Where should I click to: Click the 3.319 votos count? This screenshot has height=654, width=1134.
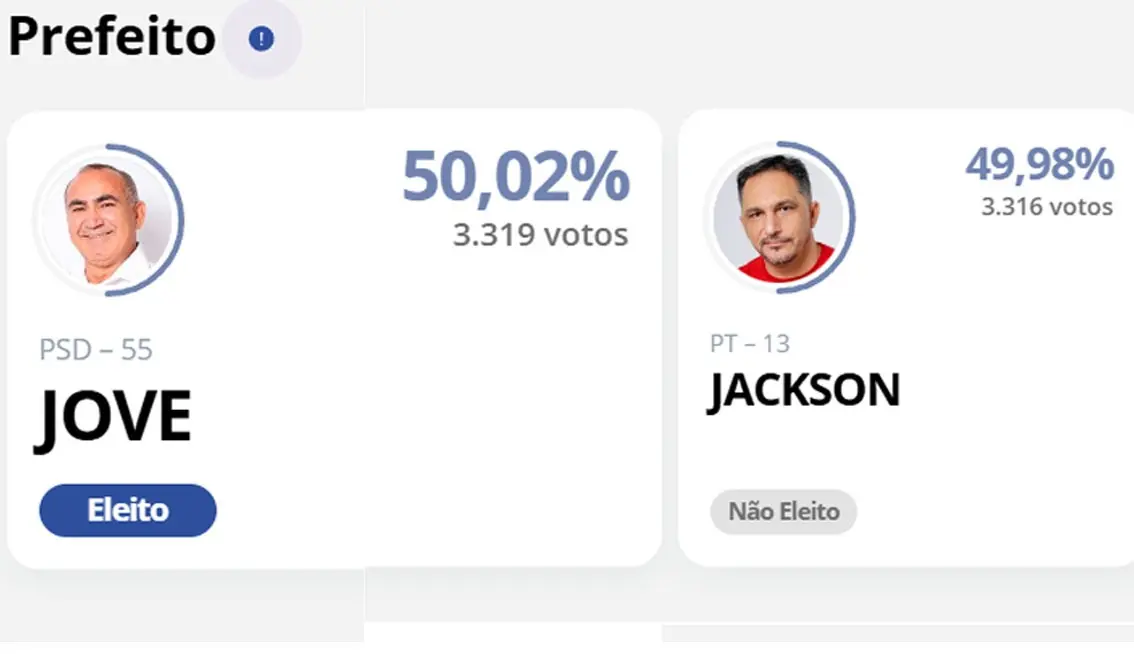[540, 235]
